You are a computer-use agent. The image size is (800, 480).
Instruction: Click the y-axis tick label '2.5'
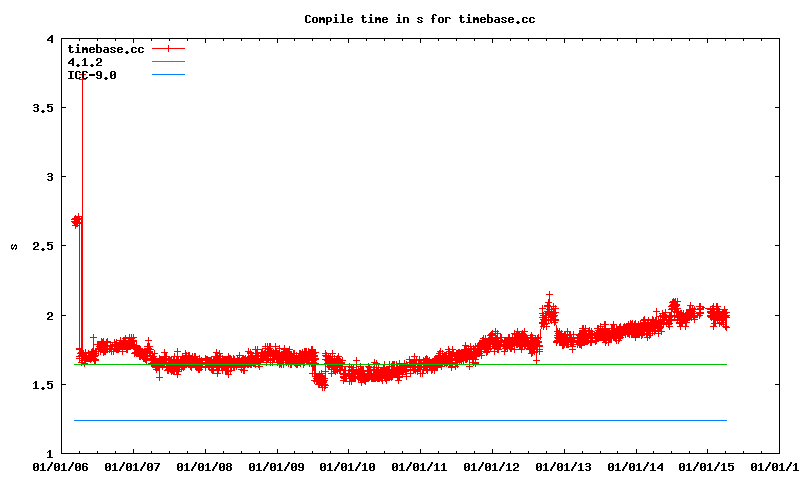click(45, 246)
